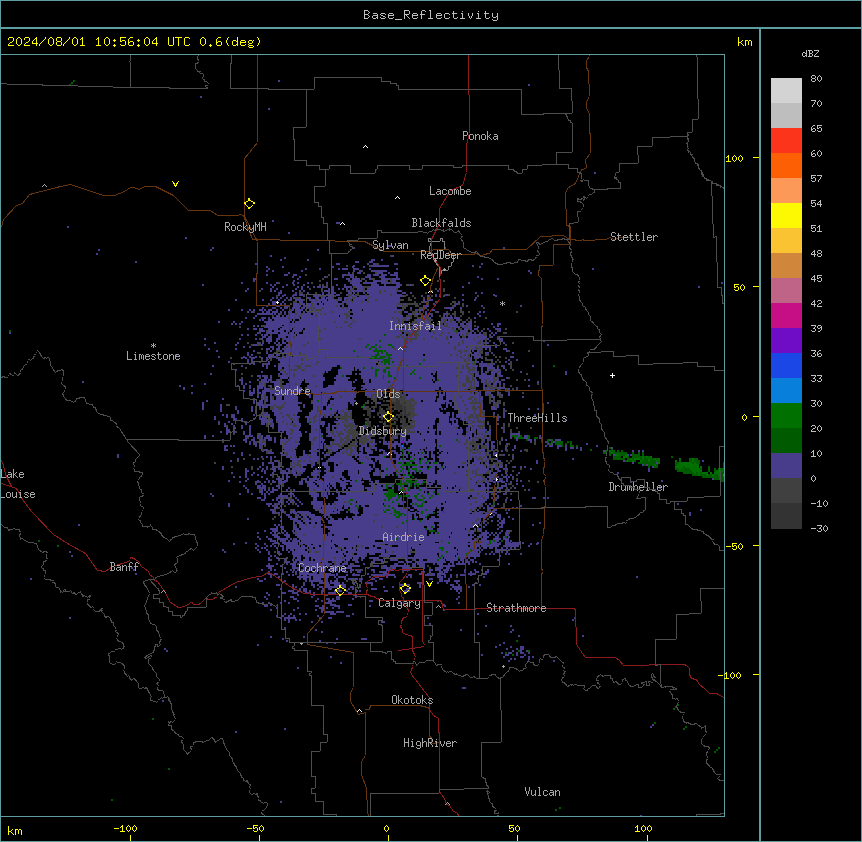Image resolution: width=862 pixels, height=842 pixels.
Task: Click the 80 value at the legend top
Action: 816,79
